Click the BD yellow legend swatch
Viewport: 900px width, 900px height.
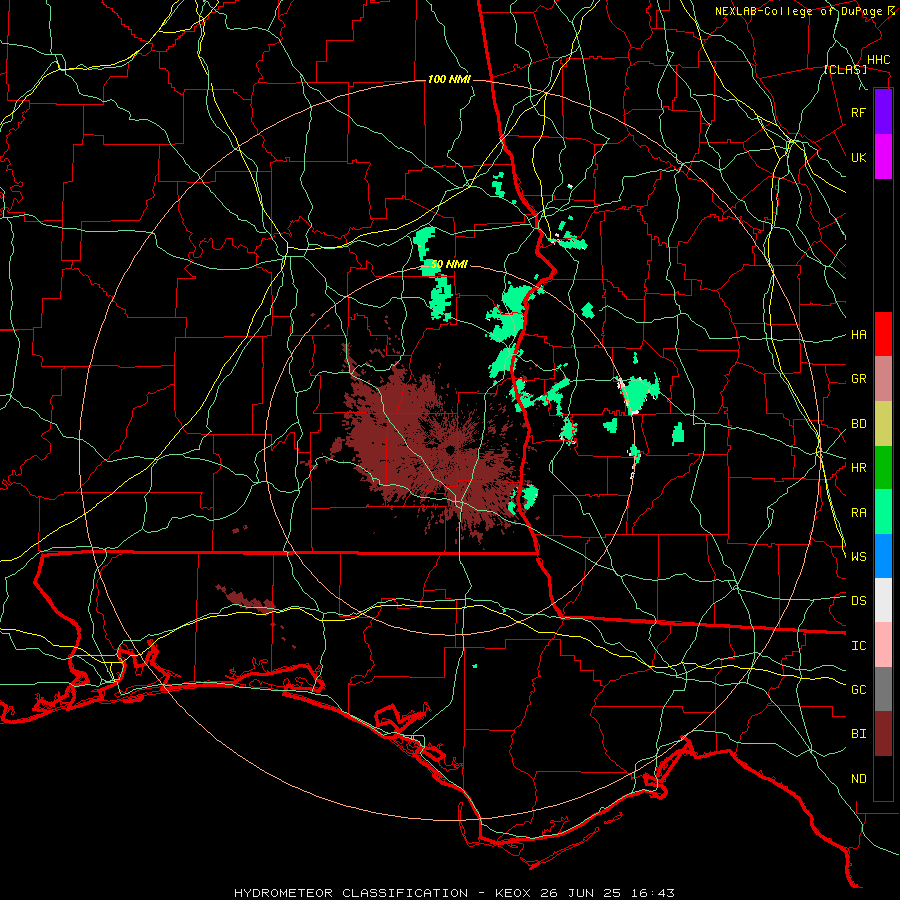[x=883, y=424]
